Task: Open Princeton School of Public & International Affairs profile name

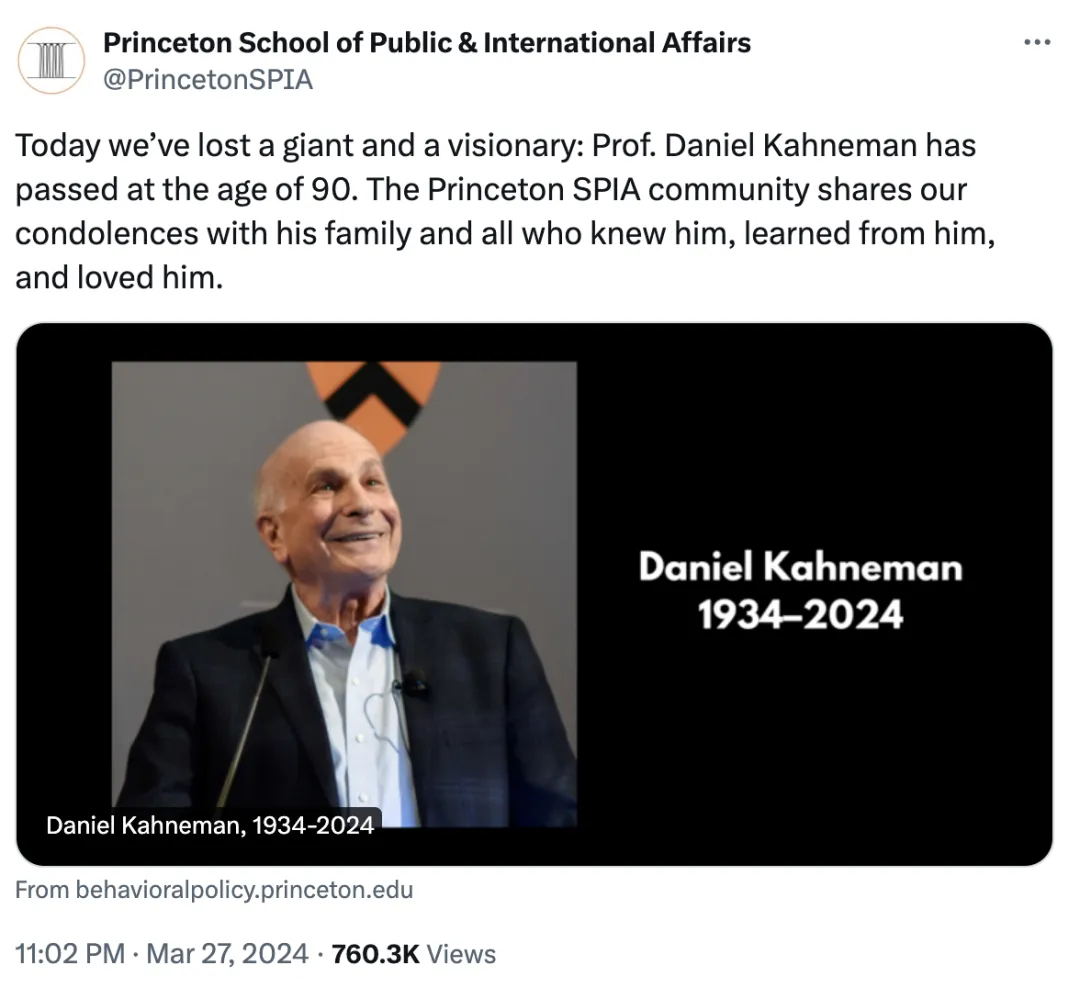Action: [427, 43]
